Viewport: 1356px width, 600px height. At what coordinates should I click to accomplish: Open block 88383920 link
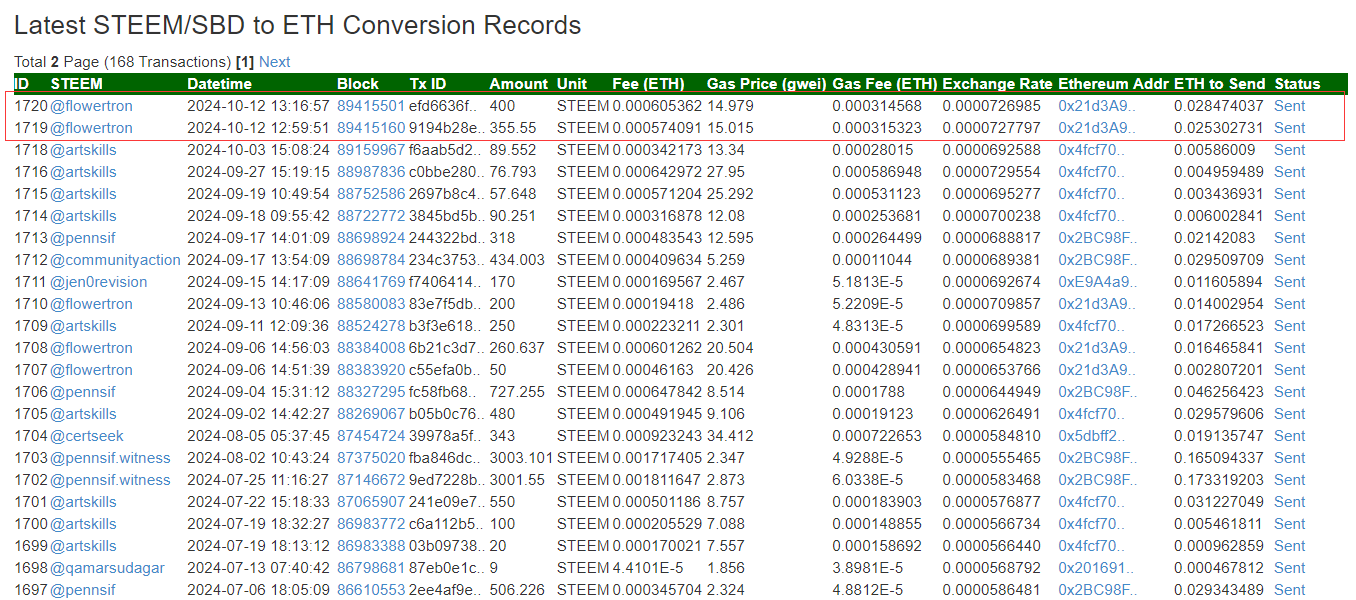tap(371, 370)
